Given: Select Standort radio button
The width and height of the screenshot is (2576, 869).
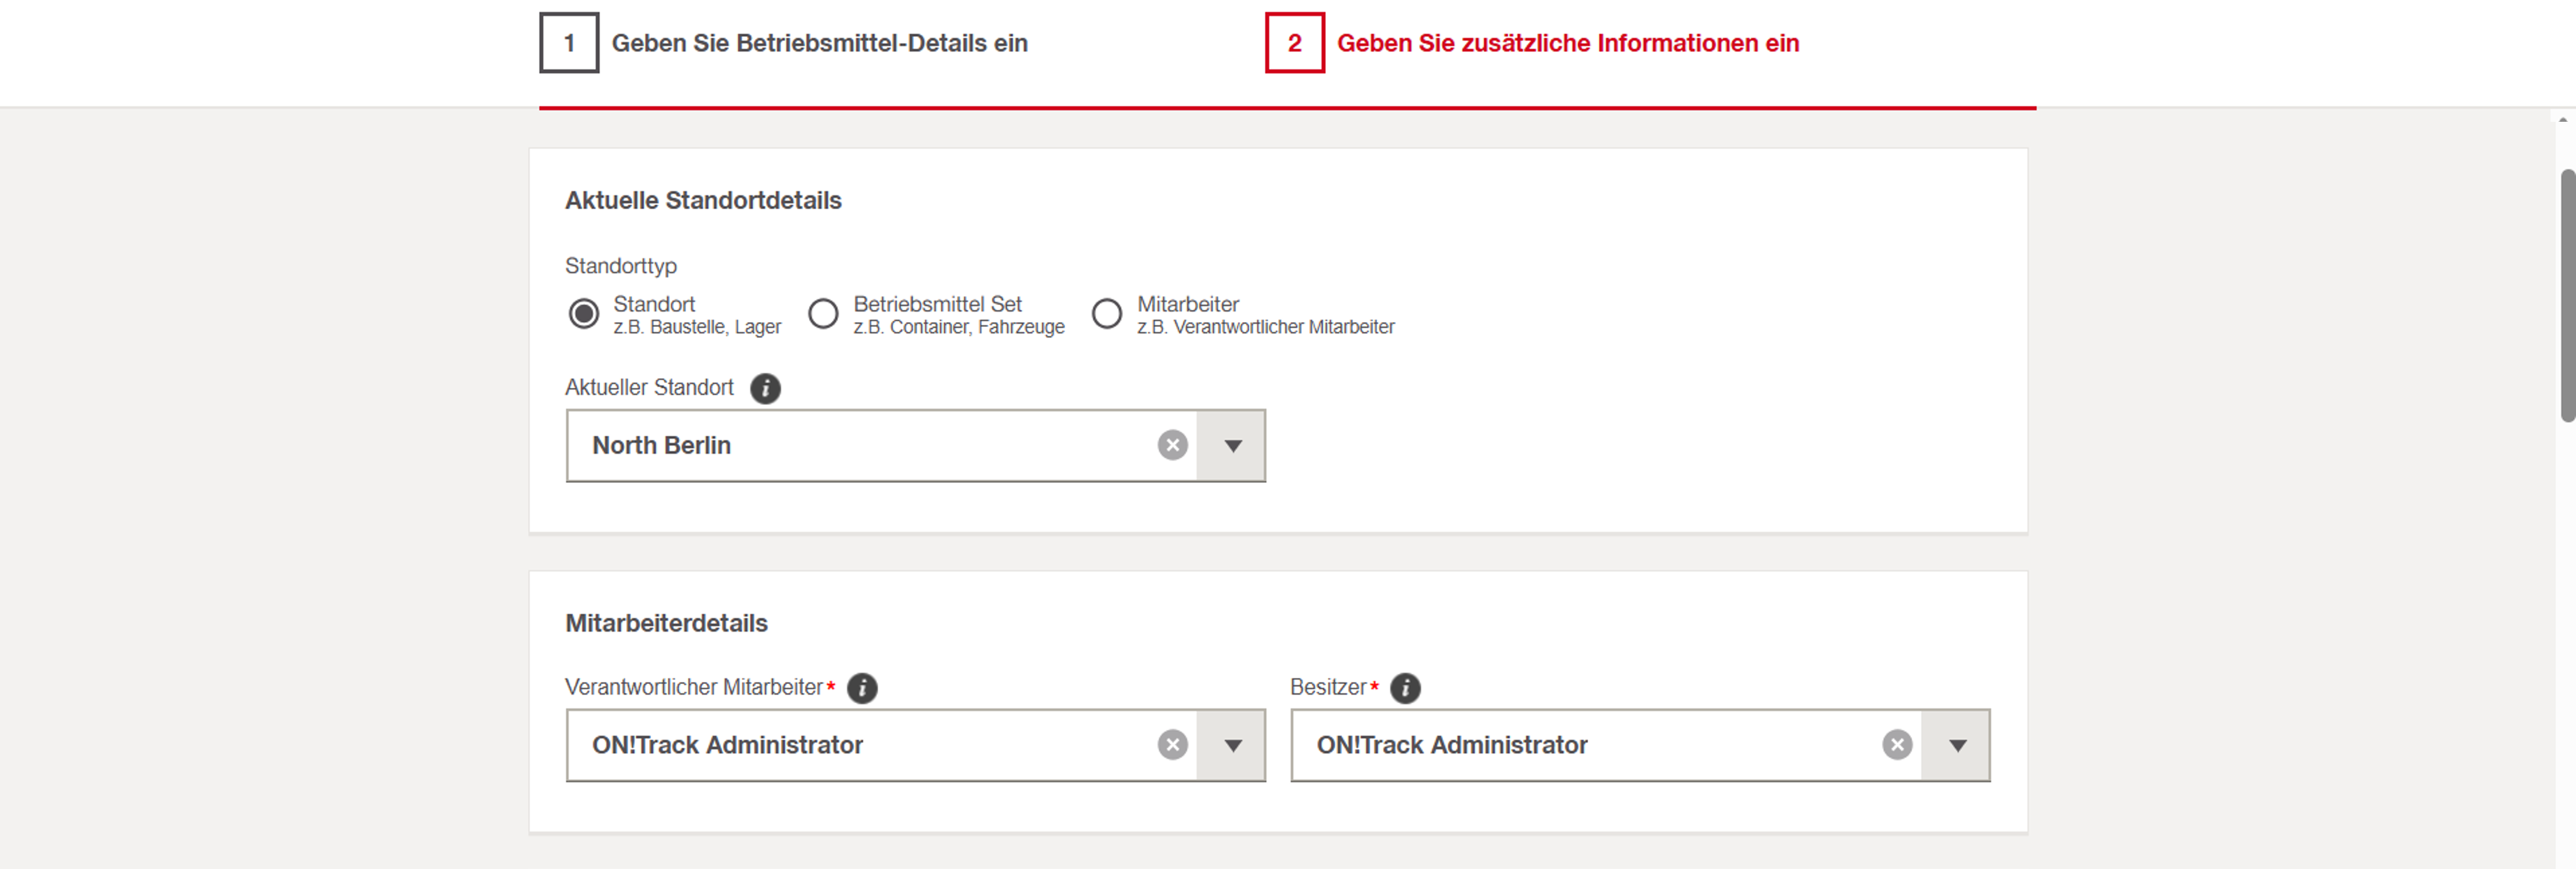Looking at the screenshot, I should point(584,314).
